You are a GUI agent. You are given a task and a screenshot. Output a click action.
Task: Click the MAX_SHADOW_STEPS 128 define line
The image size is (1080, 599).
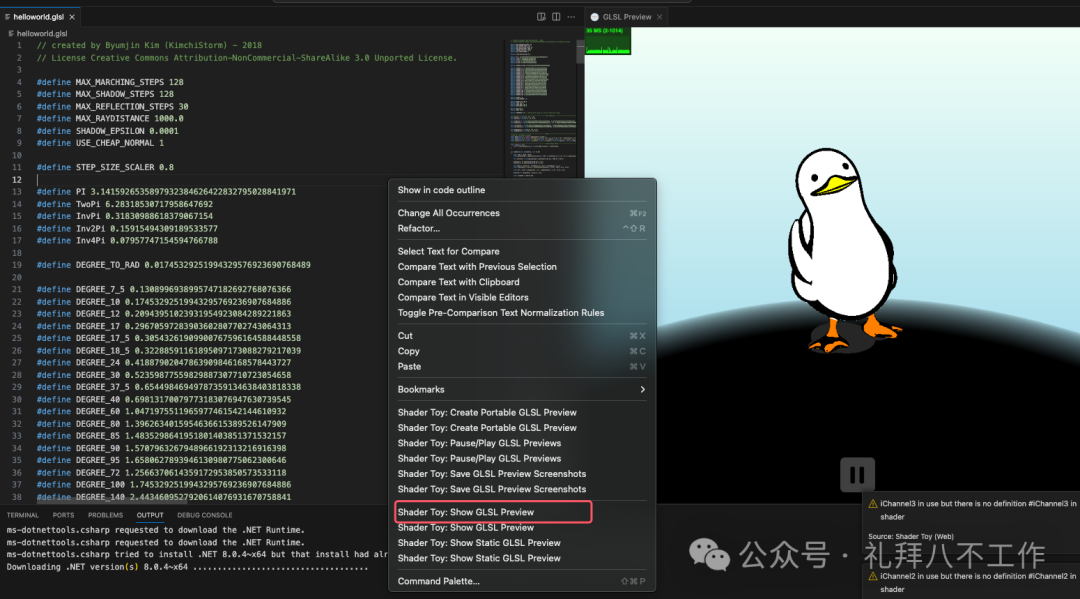tap(105, 94)
